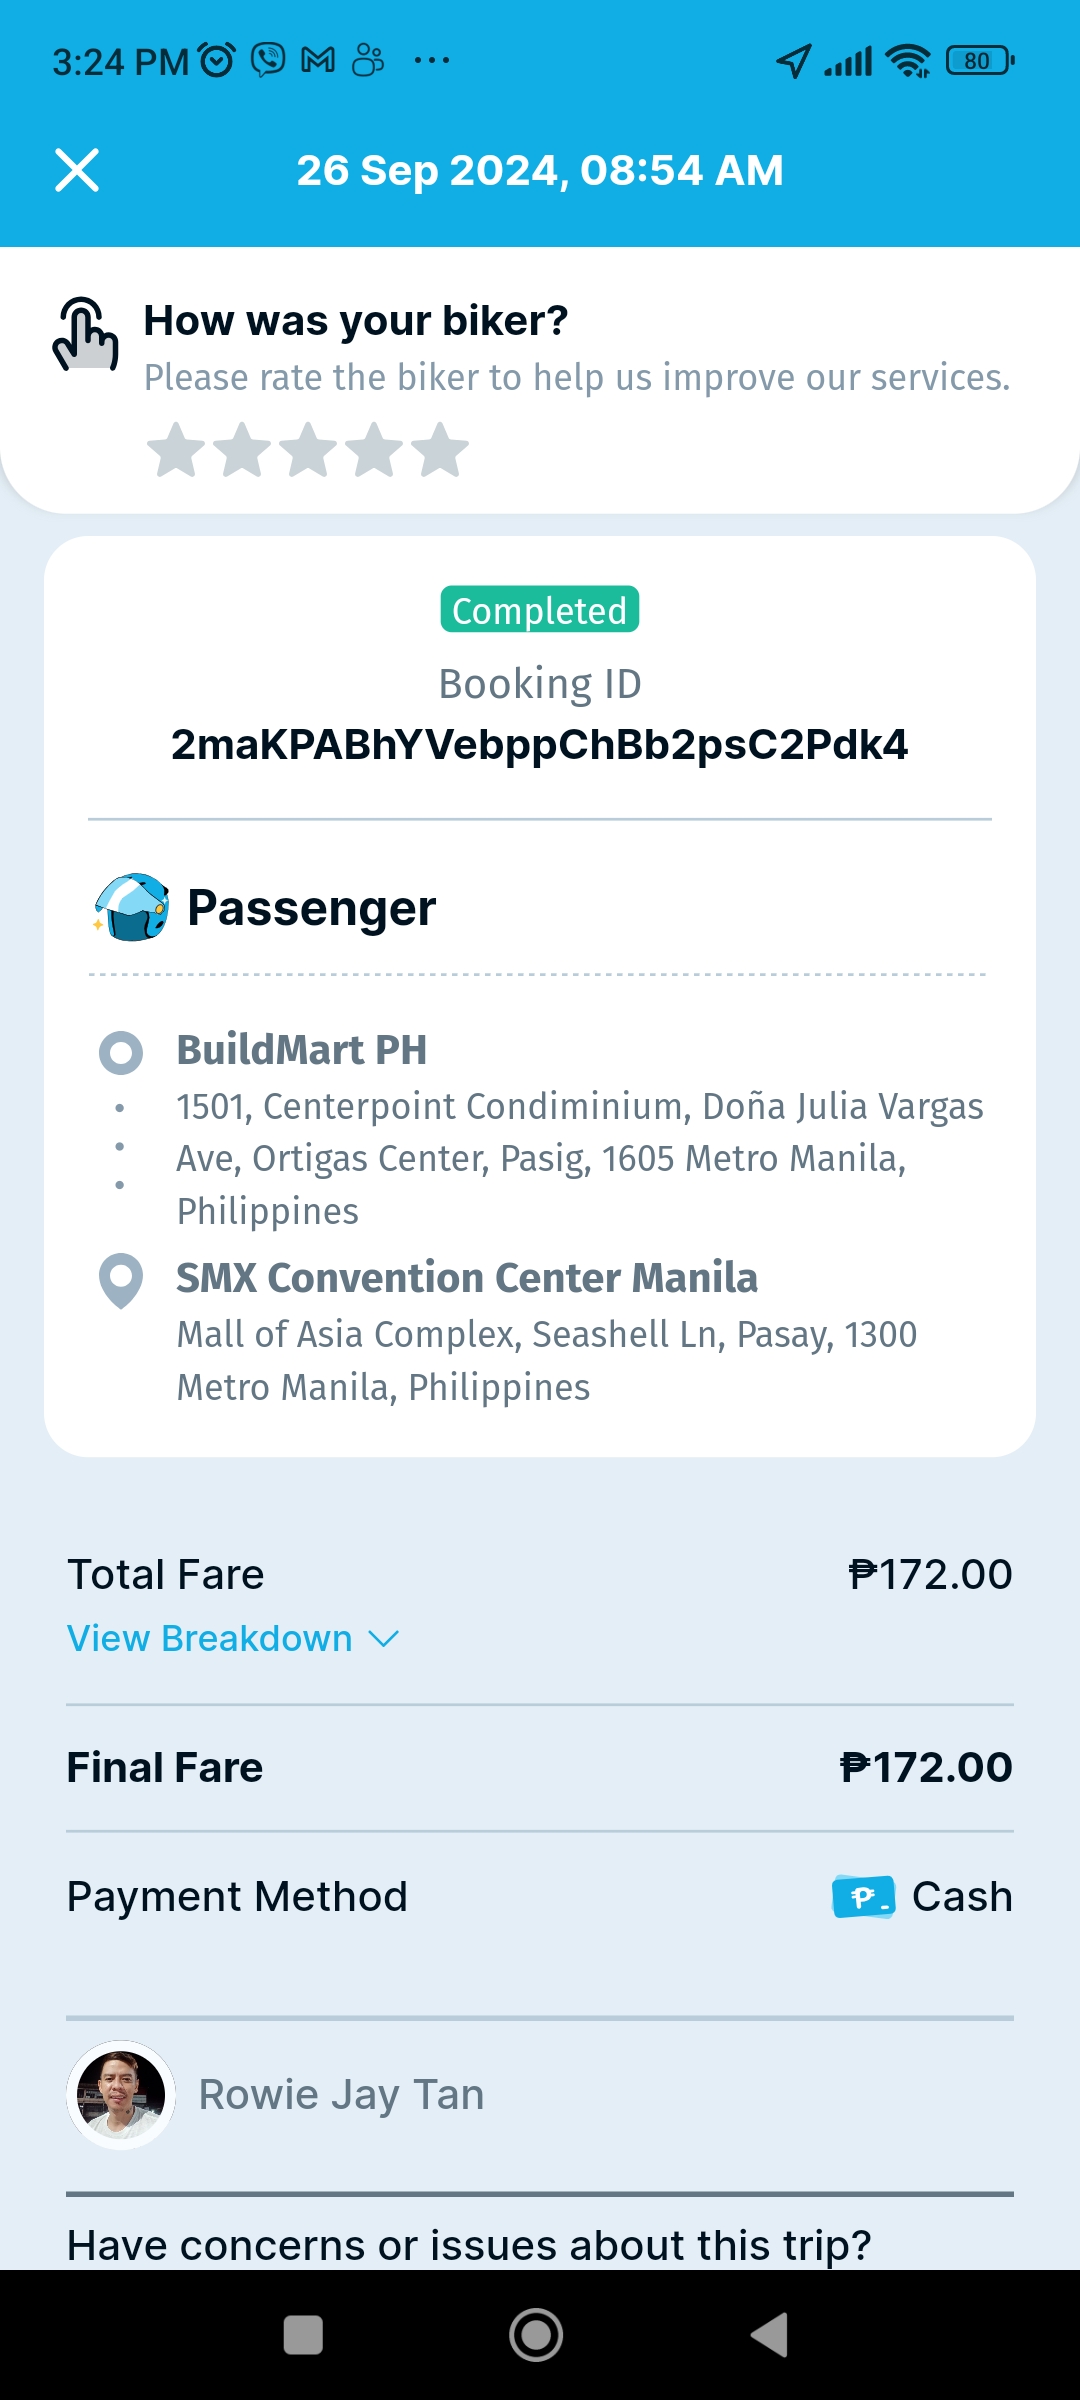Rate the biker one star
The height and width of the screenshot is (2400, 1080).
(x=176, y=450)
